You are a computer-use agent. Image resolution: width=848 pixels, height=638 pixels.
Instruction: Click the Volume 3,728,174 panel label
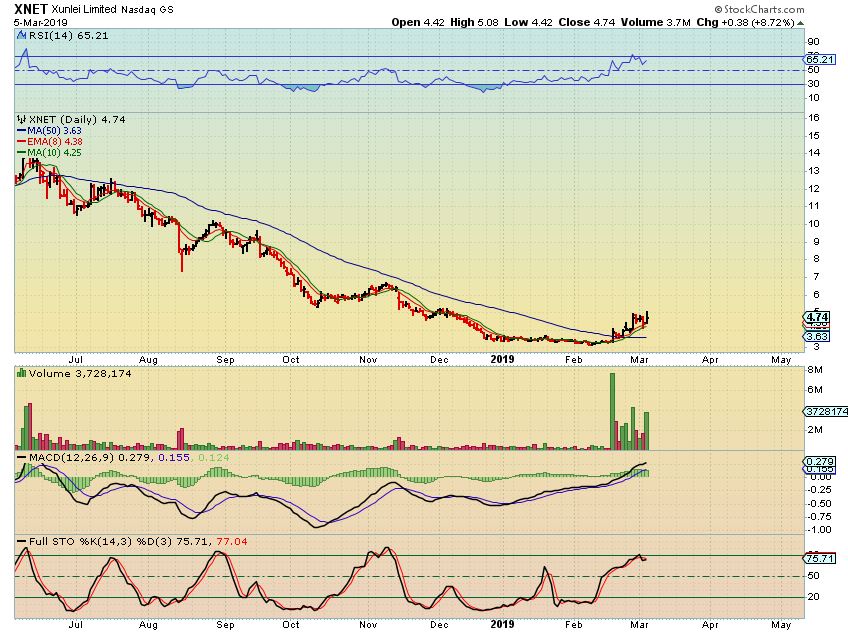coord(80,374)
